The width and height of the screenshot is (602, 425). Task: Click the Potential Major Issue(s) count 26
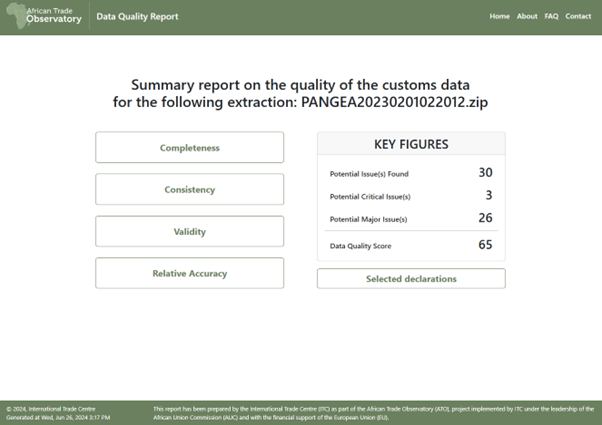coord(484,218)
